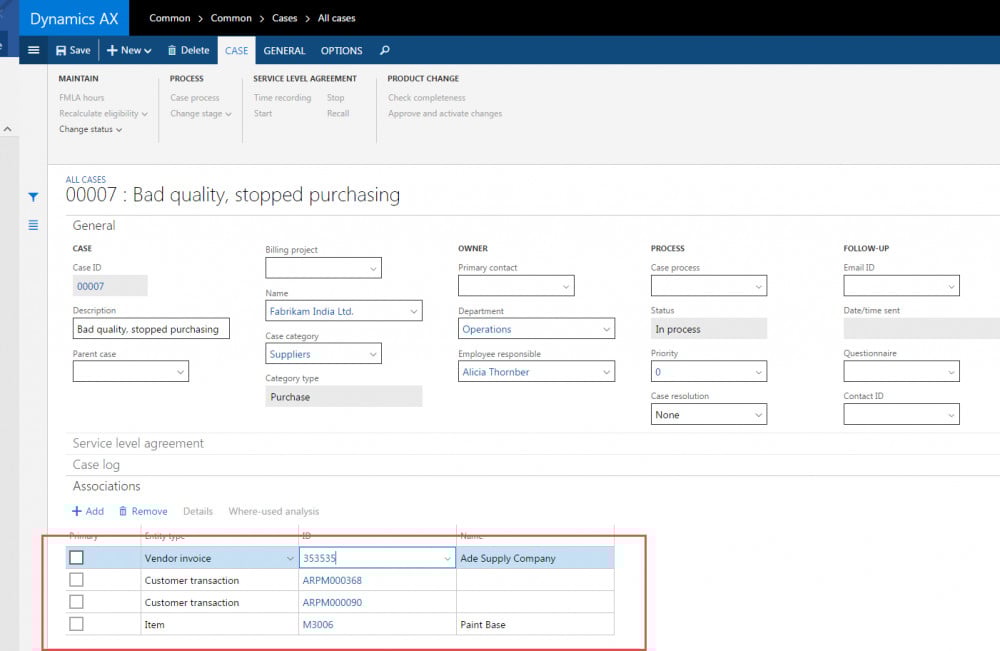Open the Case resolution dropdown
The height and width of the screenshot is (651, 1000).
point(757,415)
